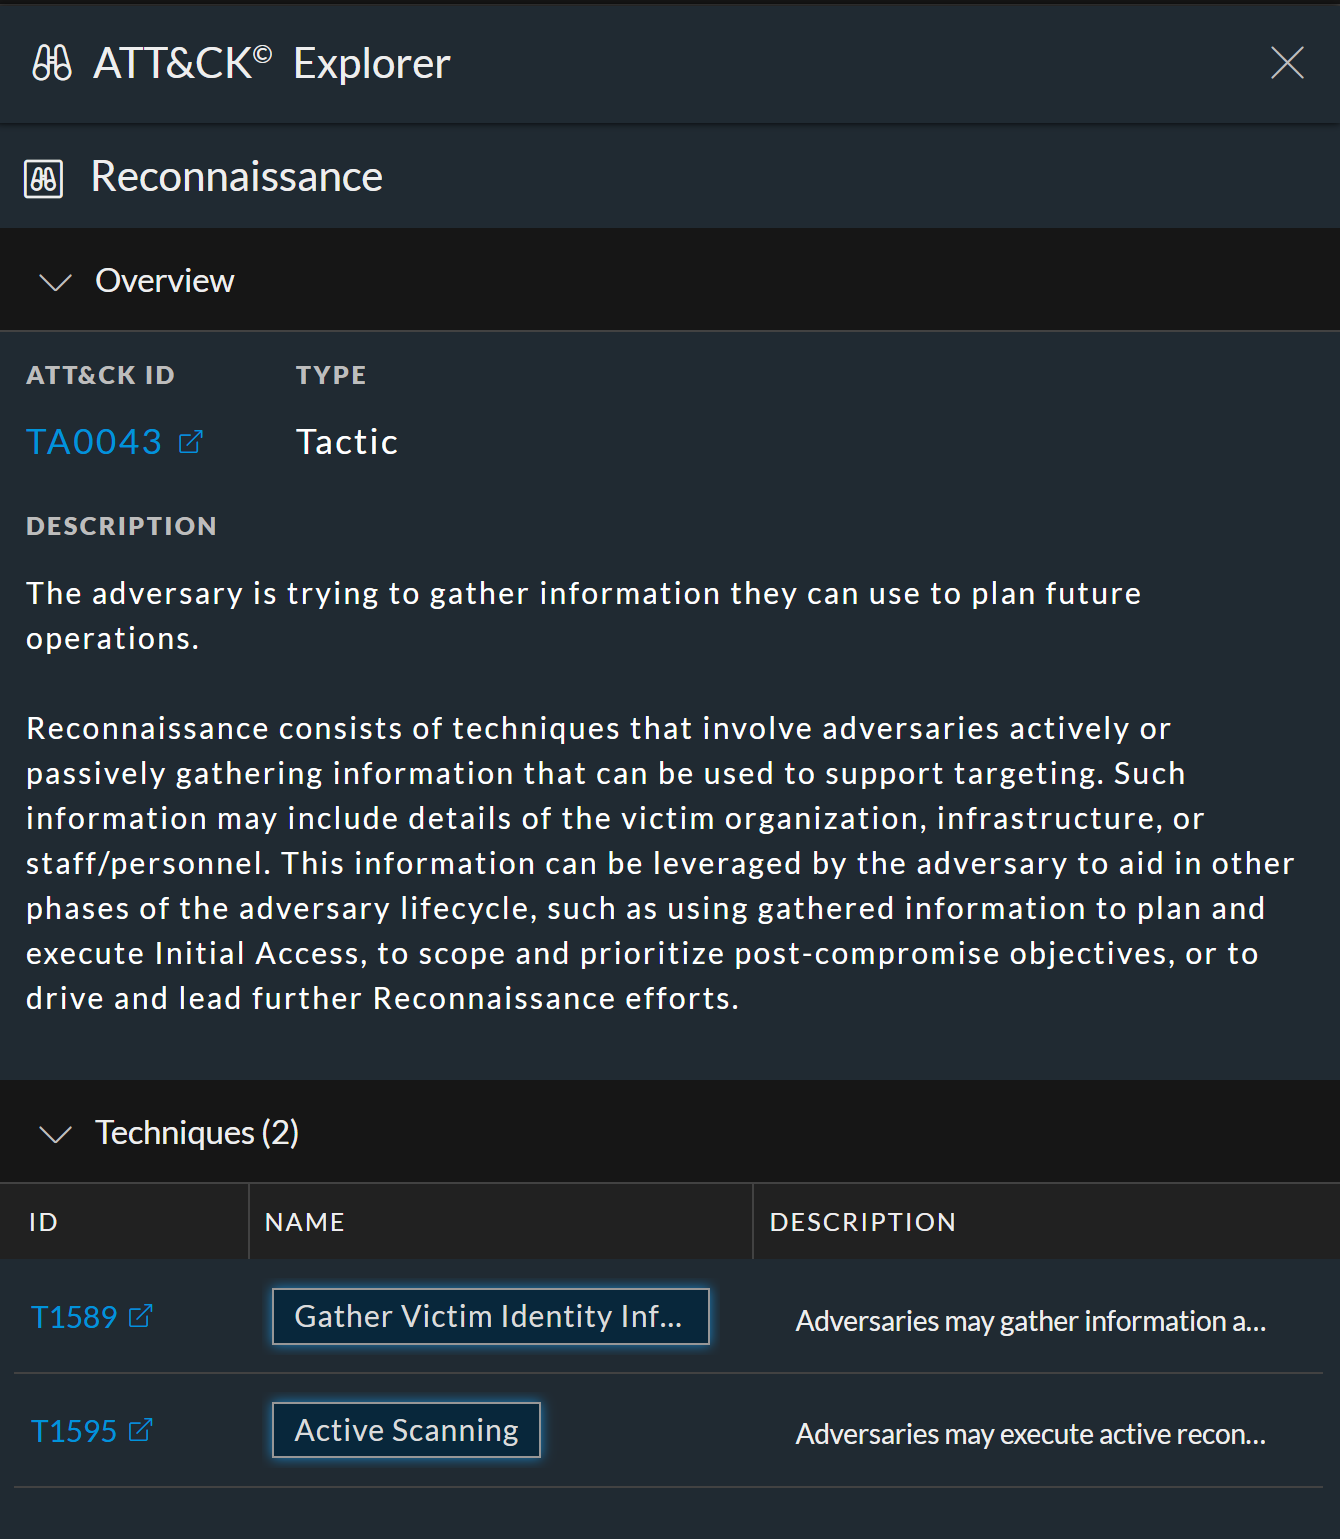This screenshot has height=1539, width=1340.
Task: Collapse the Techniques (2) section
Action: pyautogui.click(x=57, y=1133)
